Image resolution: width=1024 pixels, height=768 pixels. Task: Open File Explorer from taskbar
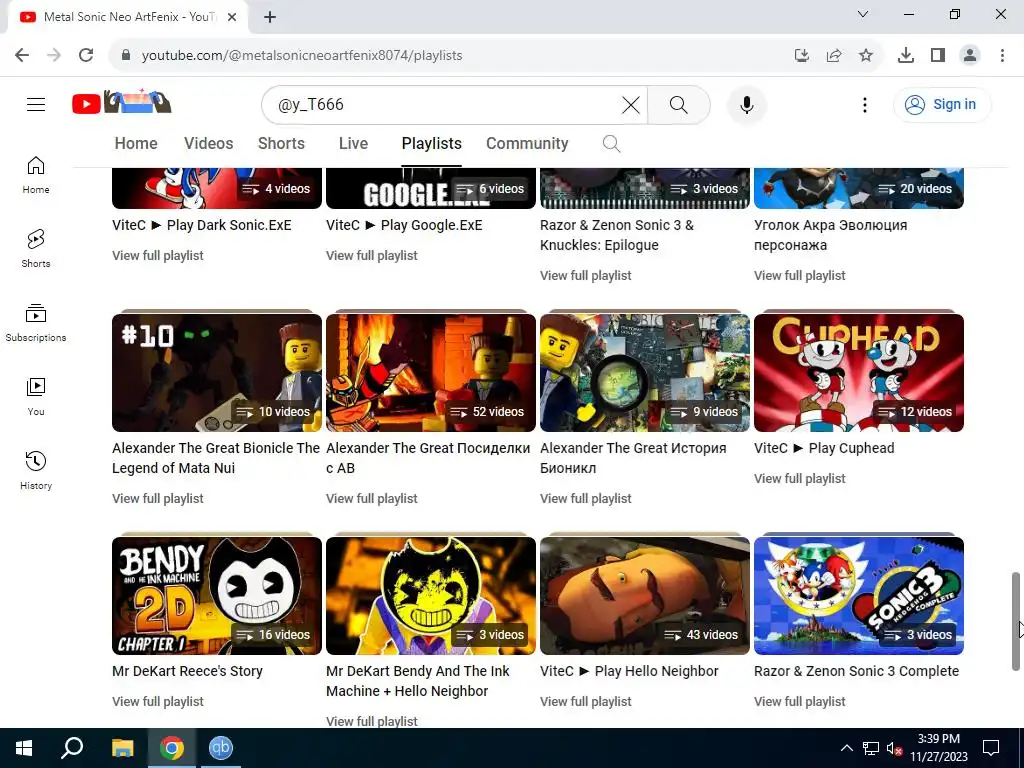coord(122,748)
